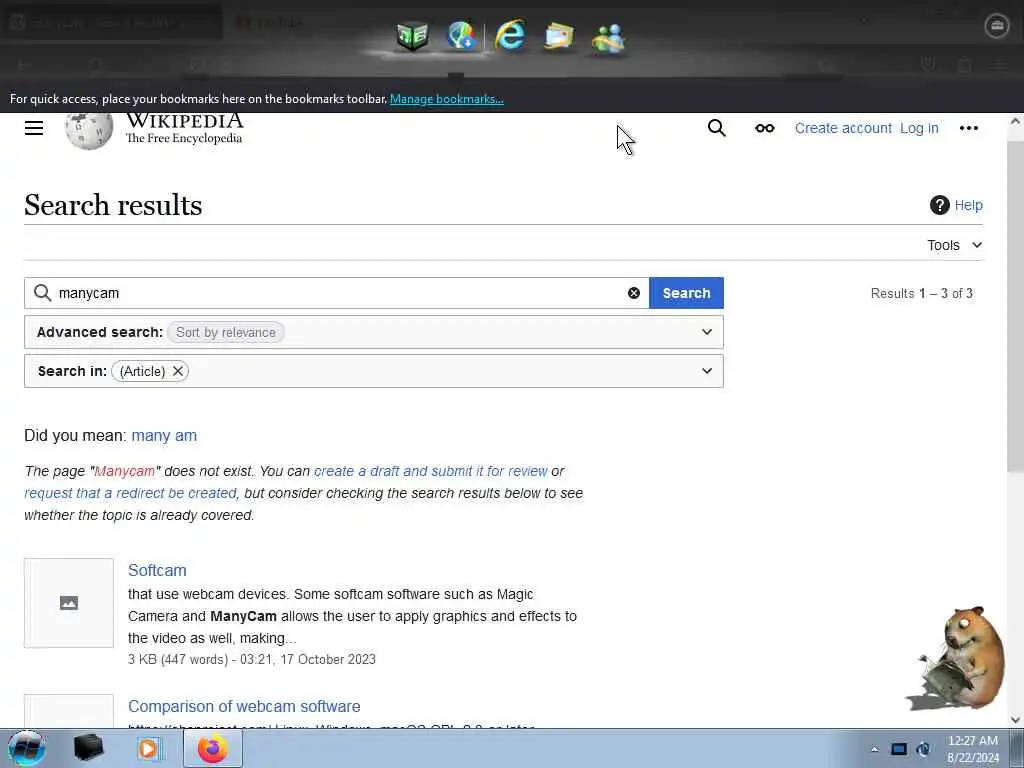Screen dimensions: 1024x768
Task: Launch Internet Explorer from the dock
Action: click(510, 35)
